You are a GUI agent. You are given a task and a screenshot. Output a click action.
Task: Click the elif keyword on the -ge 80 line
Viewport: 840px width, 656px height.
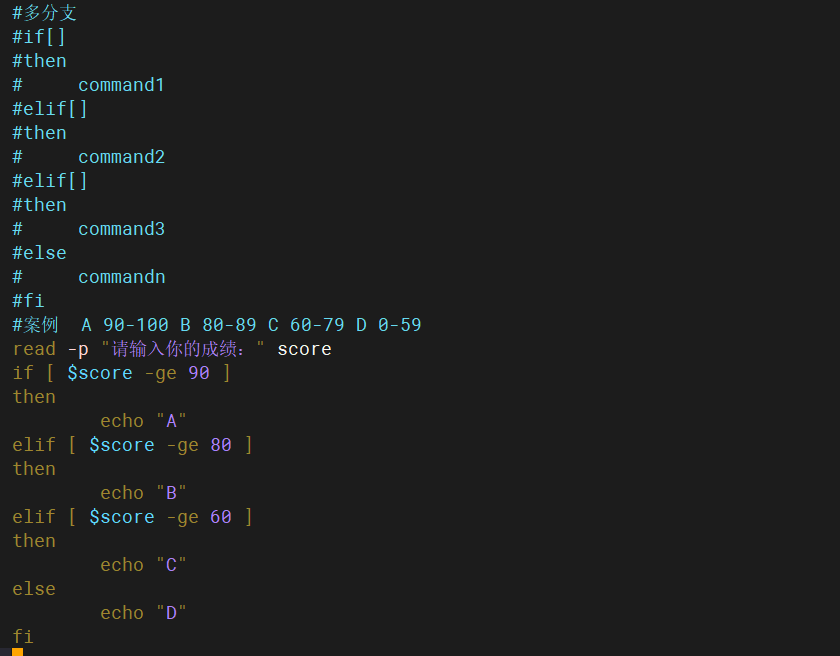click(x=34, y=444)
